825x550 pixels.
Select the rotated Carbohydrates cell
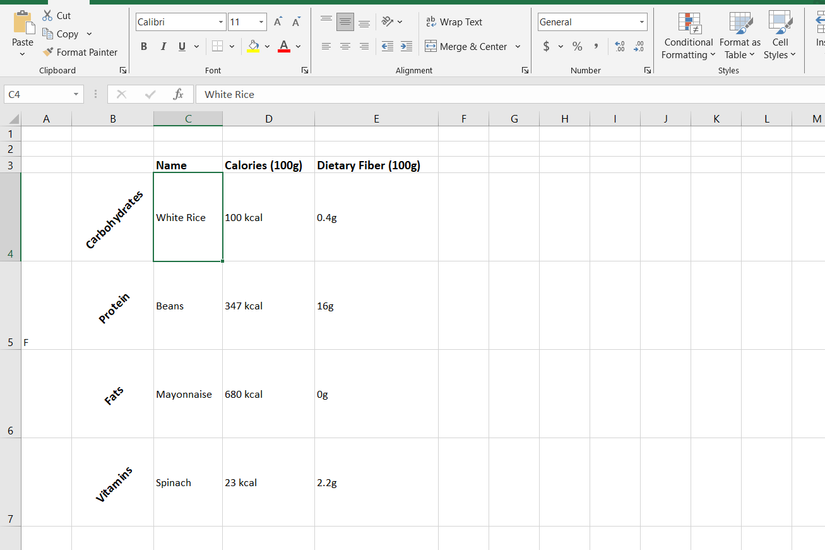113,217
